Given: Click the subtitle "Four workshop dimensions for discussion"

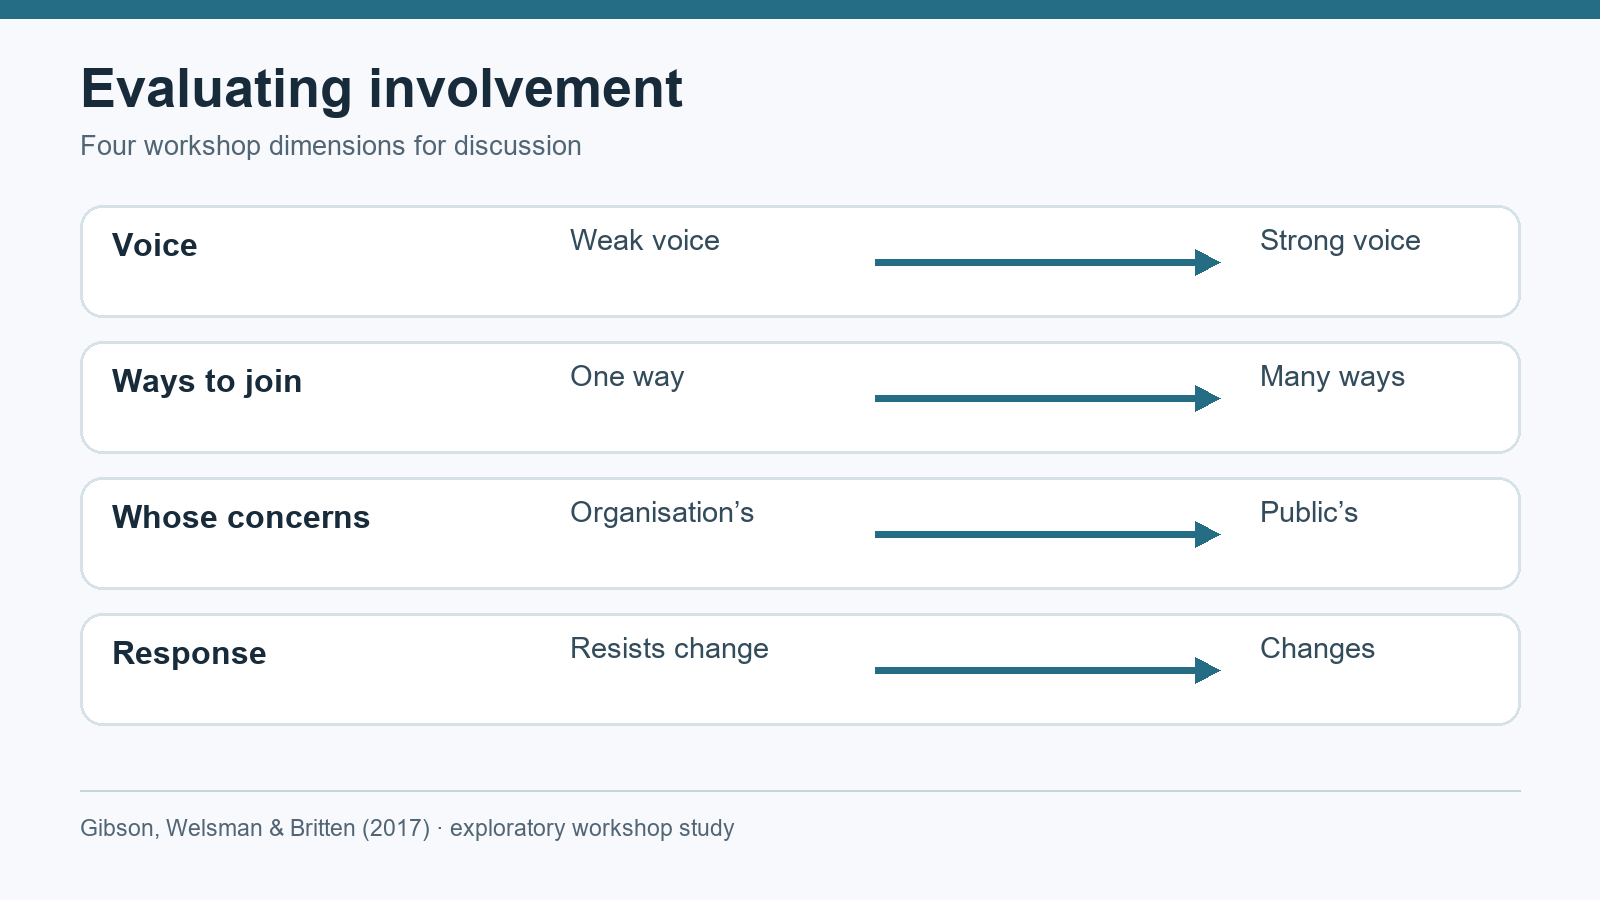Looking at the screenshot, I should pyautogui.click(x=331, y=146).
